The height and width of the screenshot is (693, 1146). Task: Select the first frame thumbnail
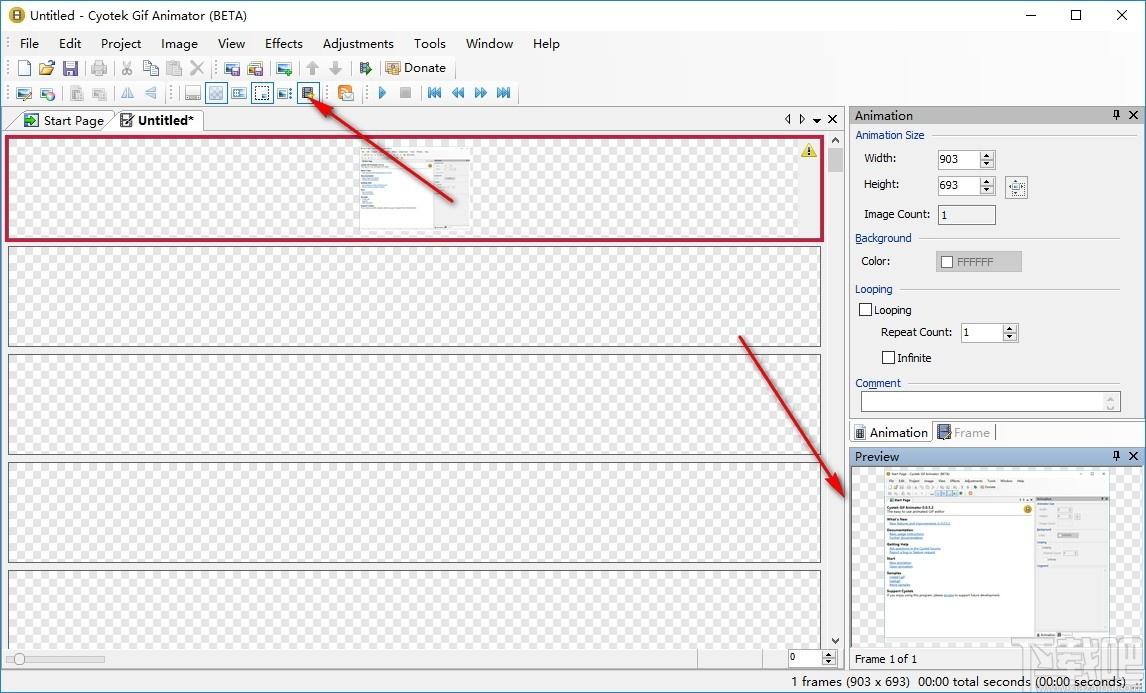pyautogui.click(x=415, y=188)
